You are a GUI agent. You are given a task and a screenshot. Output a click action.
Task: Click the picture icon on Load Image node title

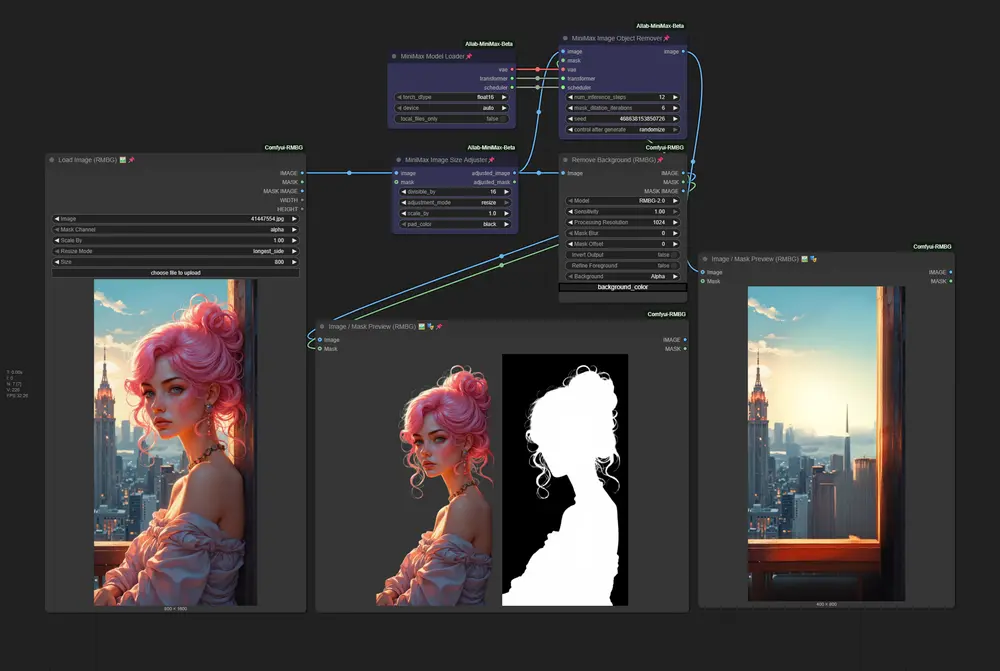(122, 159)
